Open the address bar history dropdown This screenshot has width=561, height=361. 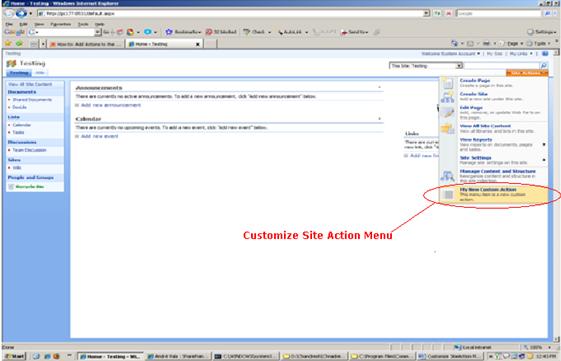coord(426,14)
